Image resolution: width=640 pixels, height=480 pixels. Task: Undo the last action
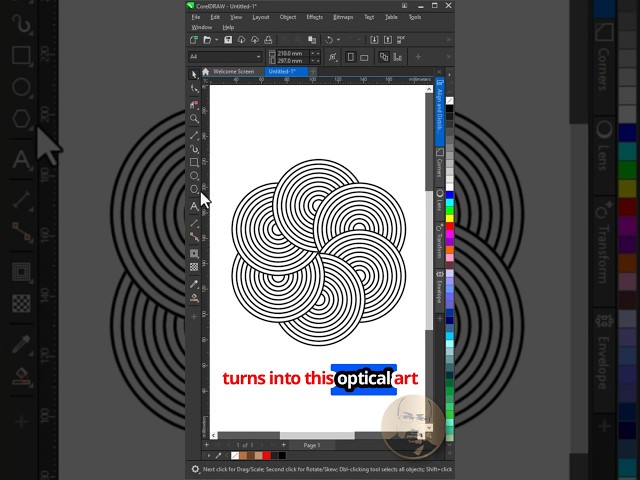coord(329,40)
